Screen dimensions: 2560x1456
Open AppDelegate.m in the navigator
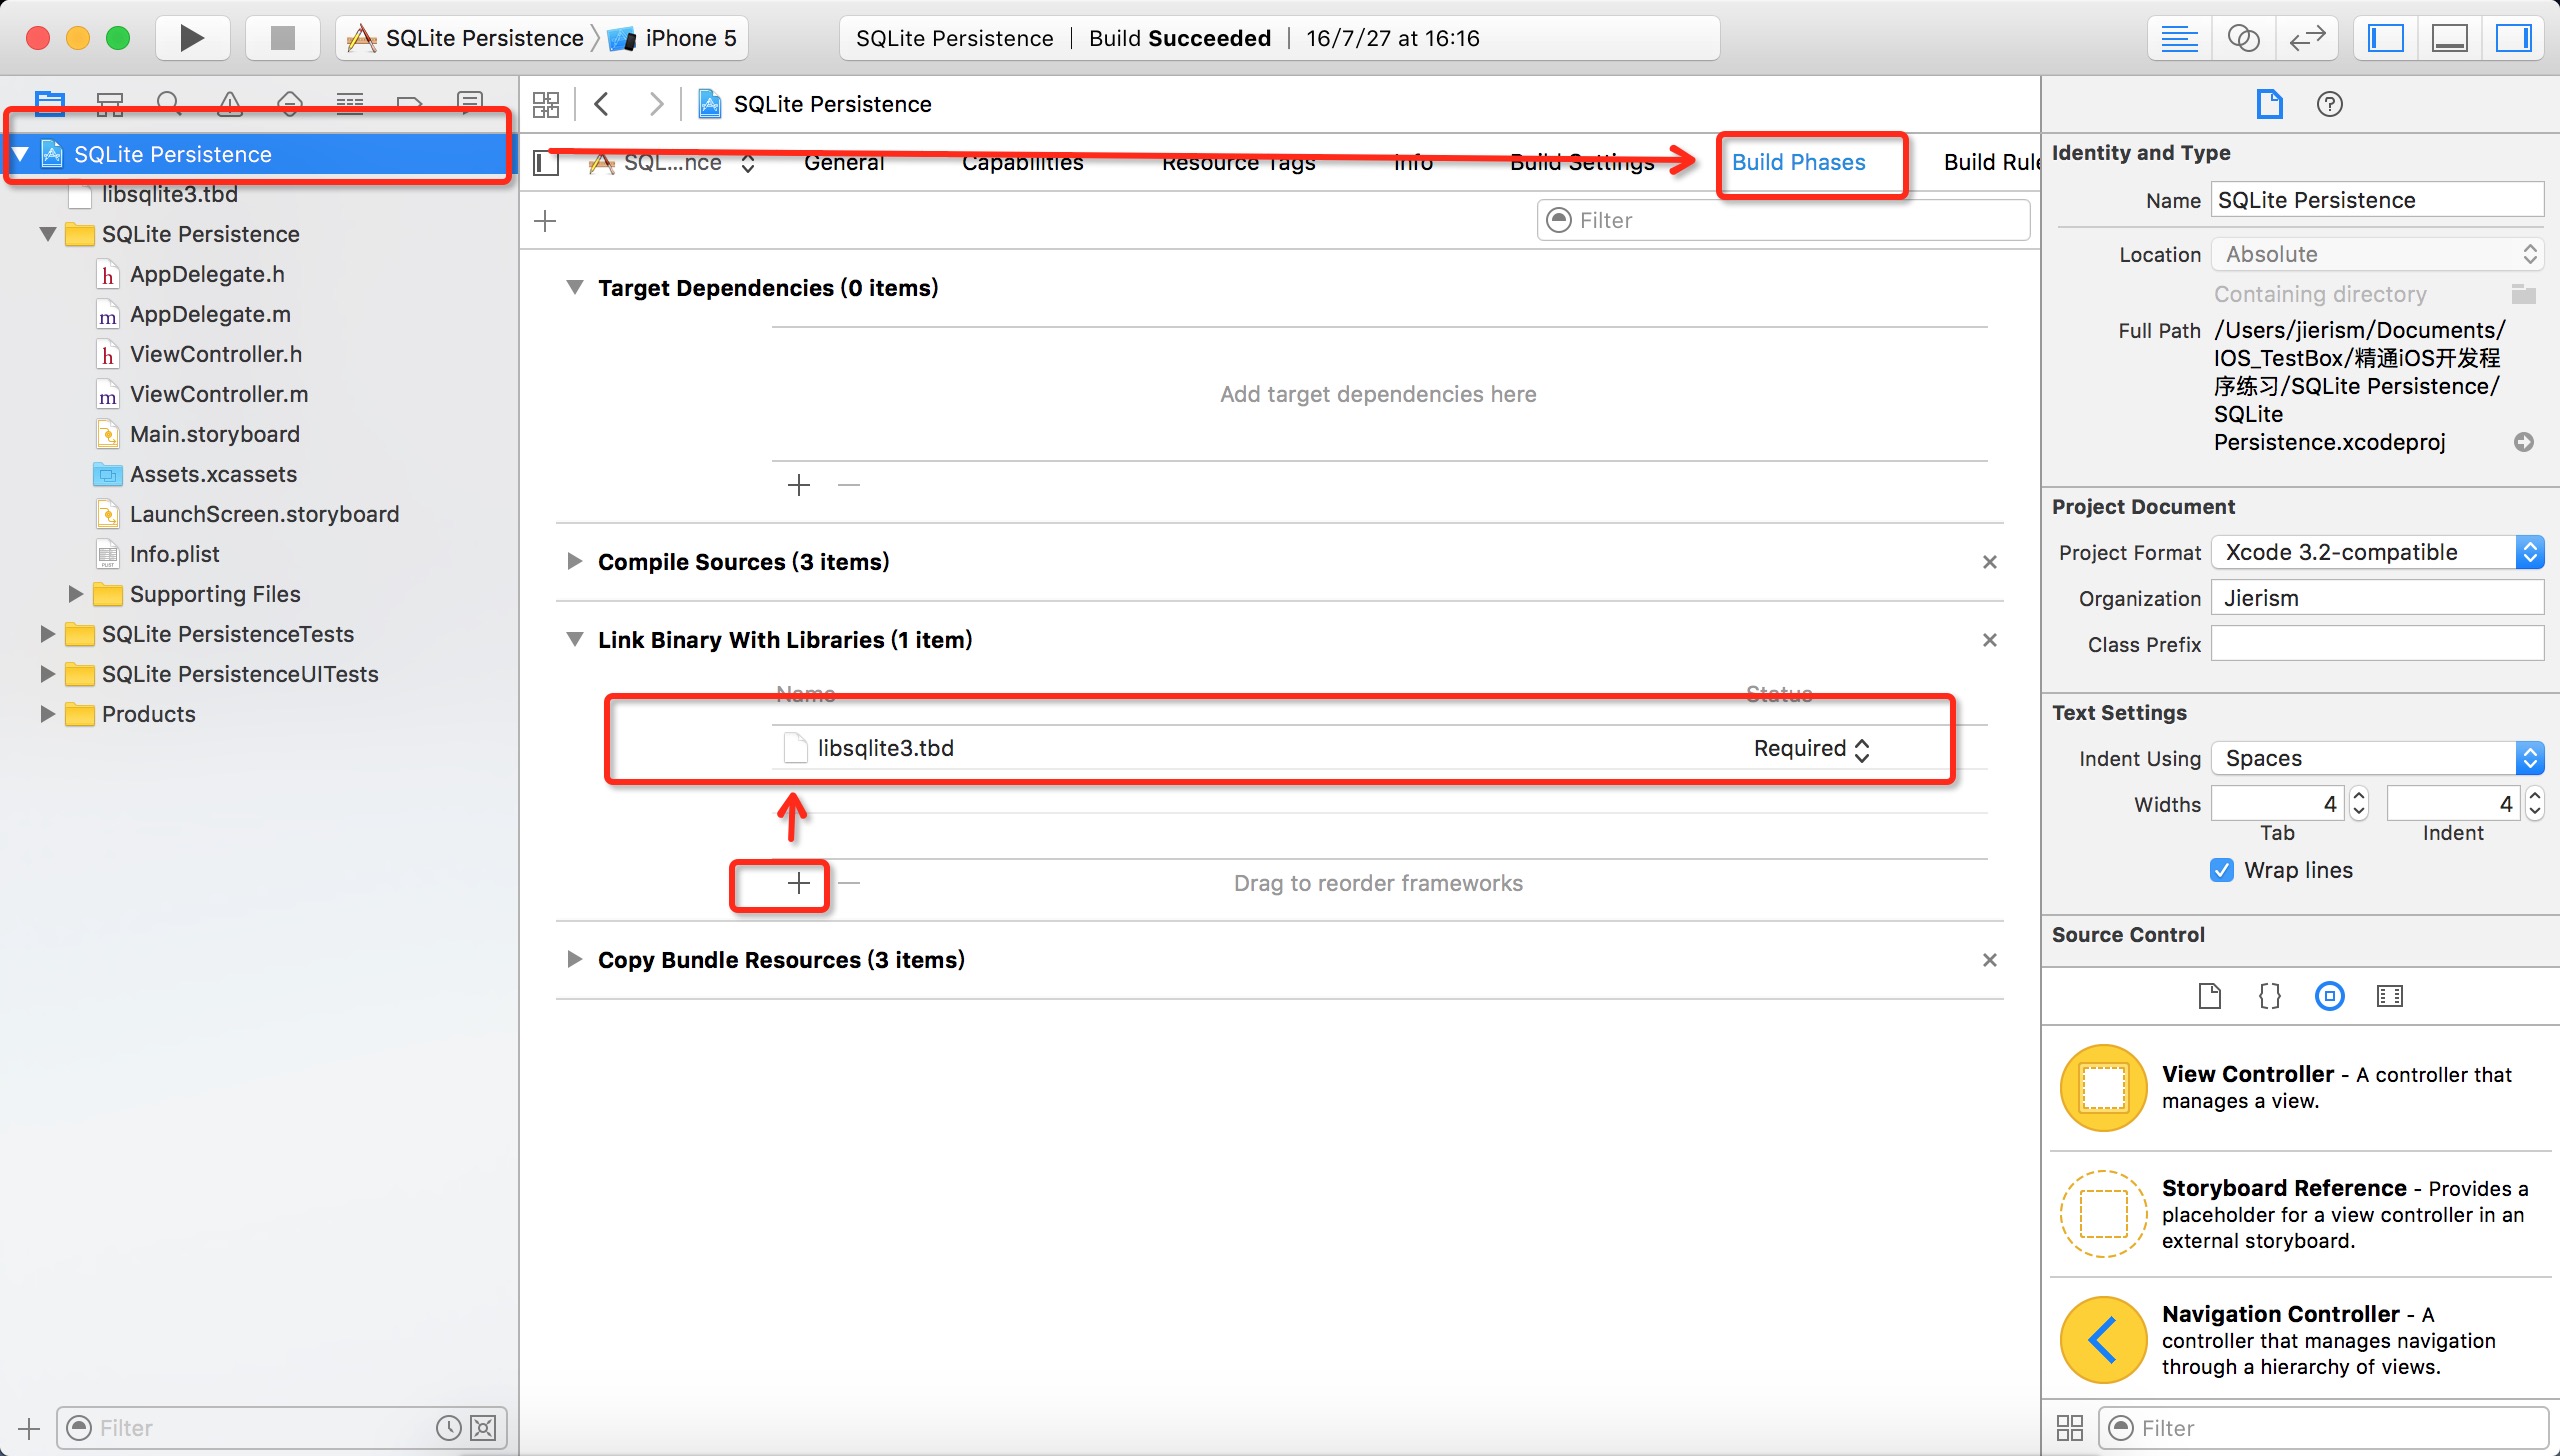(x=210, y=314)
